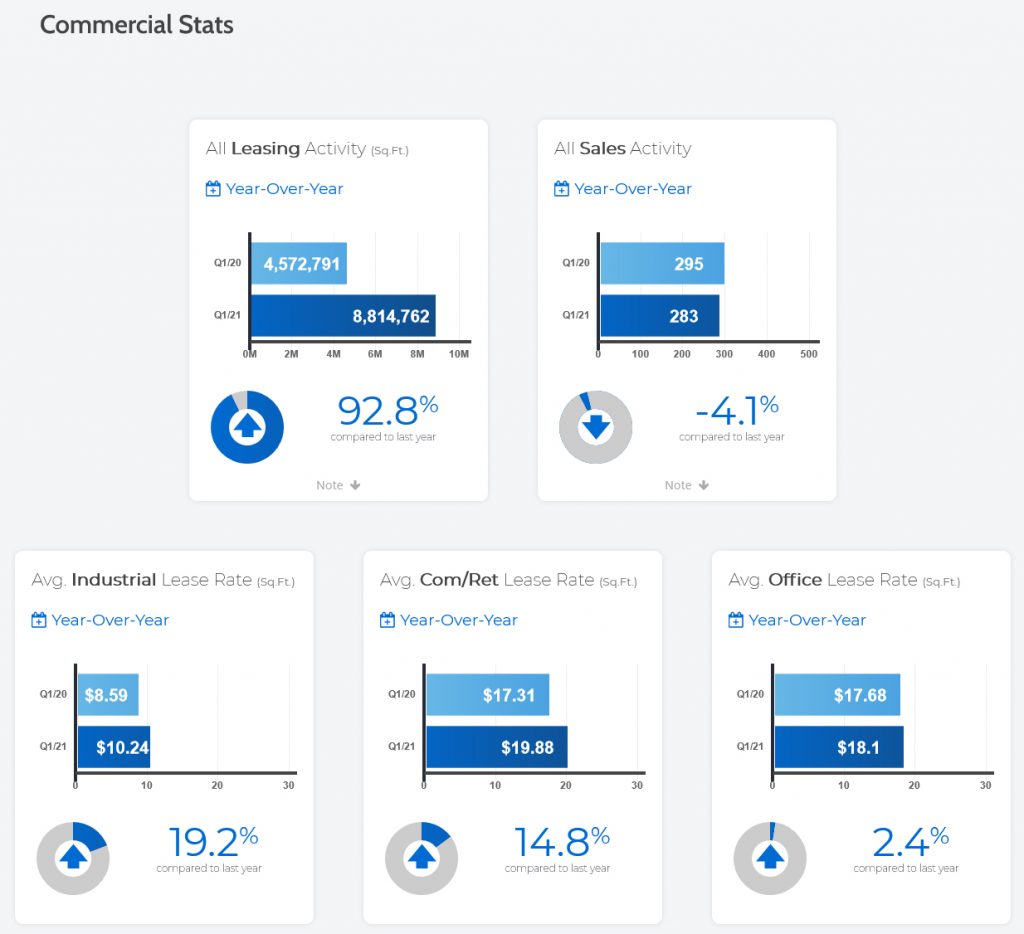Open Year-Over-Year link in Industrial Lease Rate card
Screen dimensions: 1024x934
[x=110, y=620]
